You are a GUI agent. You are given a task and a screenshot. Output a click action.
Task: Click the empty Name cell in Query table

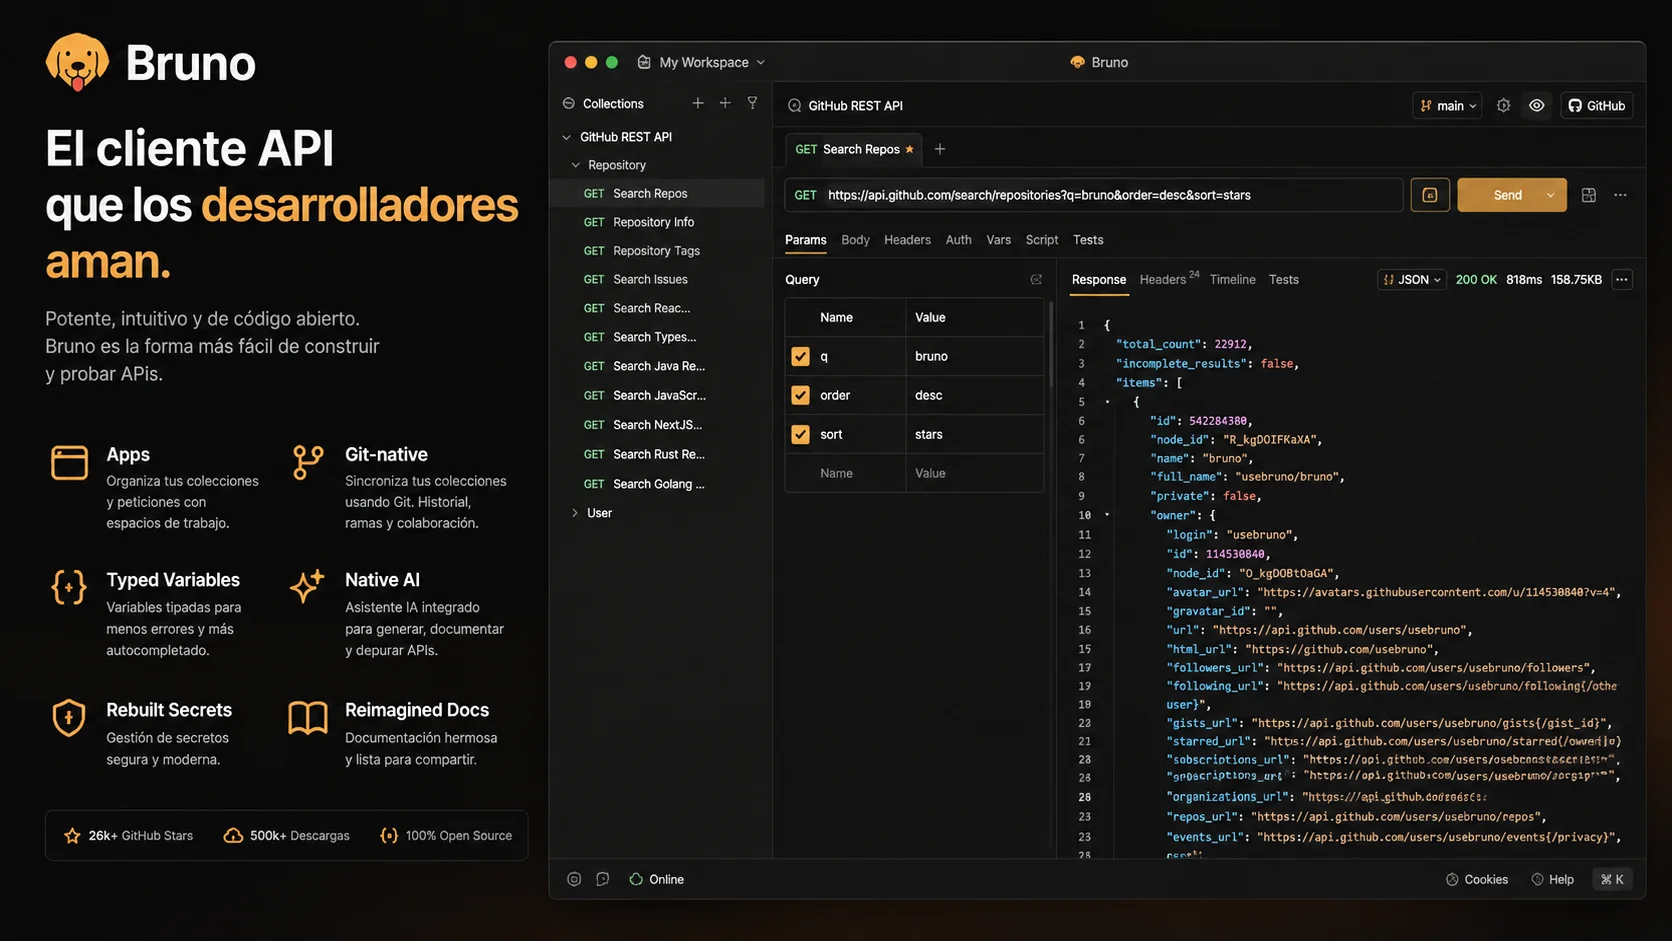point(845,473)
